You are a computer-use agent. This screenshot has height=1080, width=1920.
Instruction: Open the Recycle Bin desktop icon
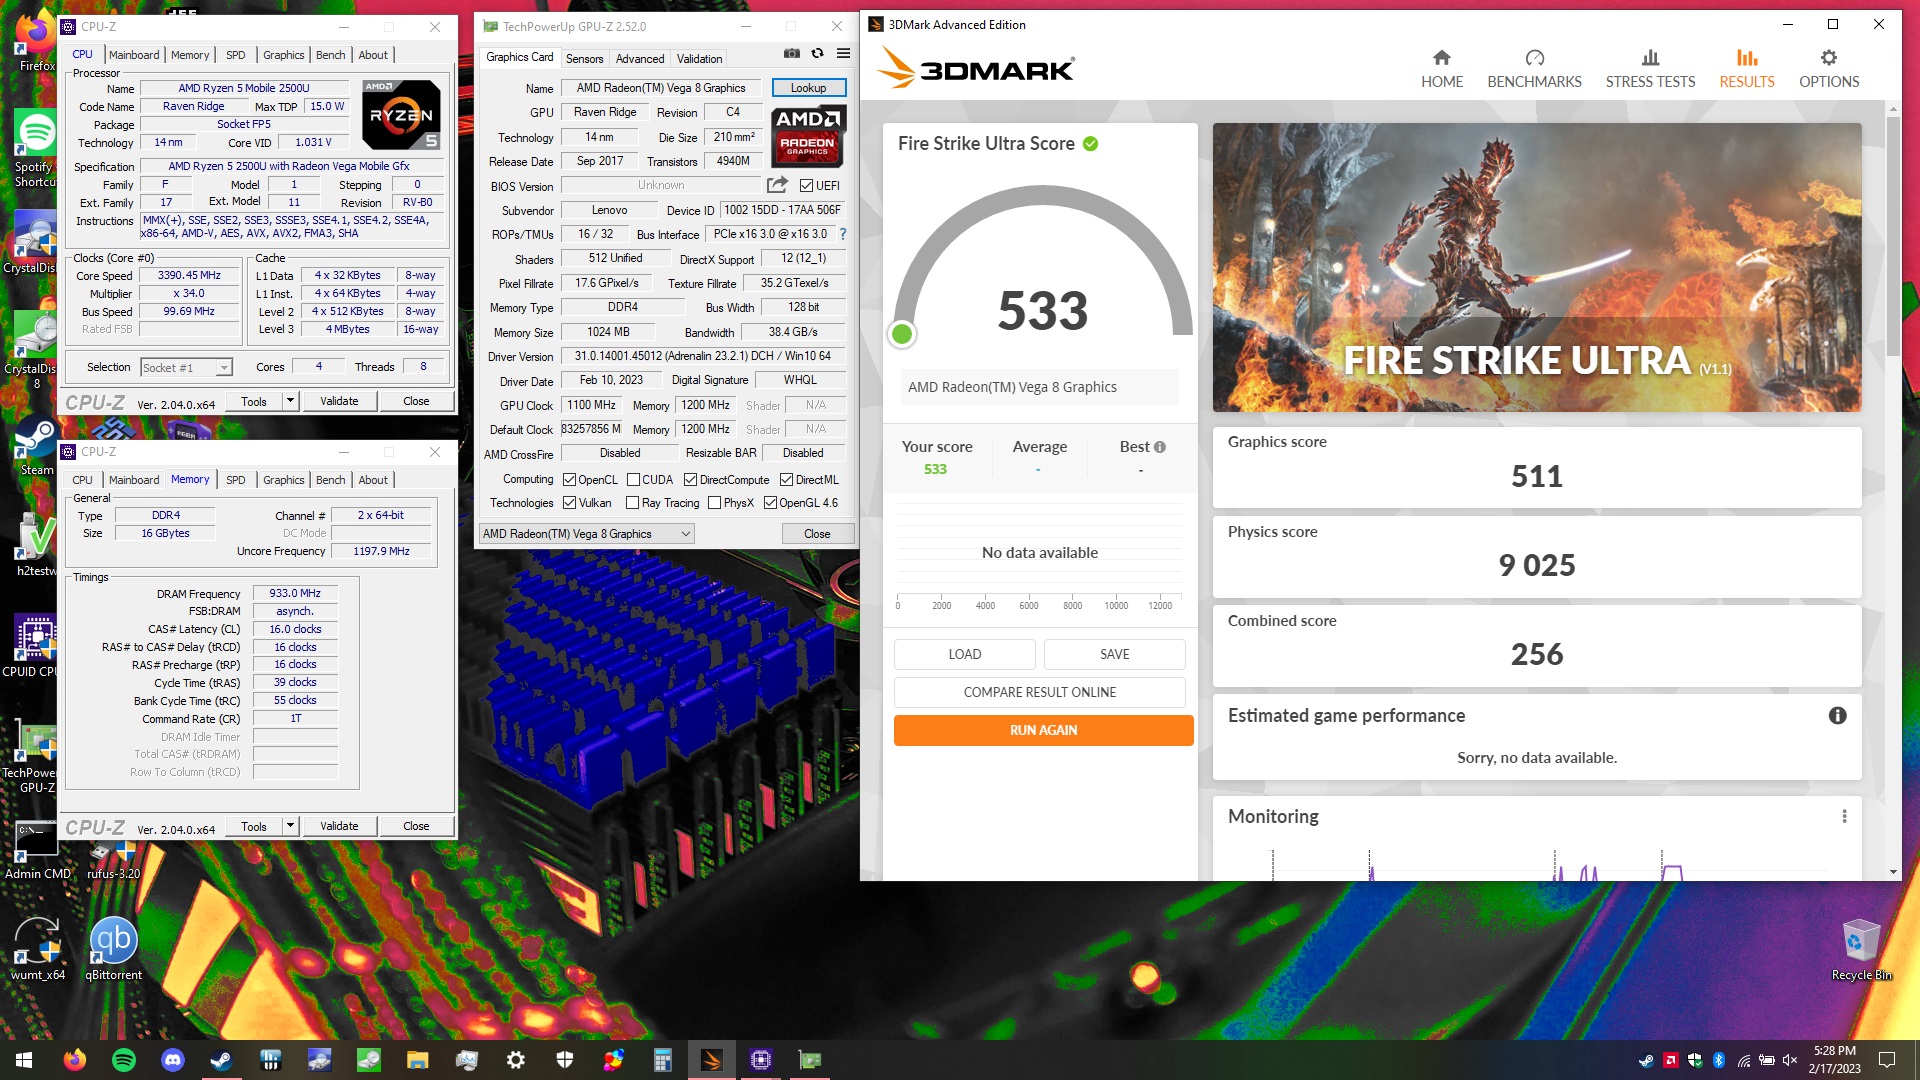coord(1861,948)
